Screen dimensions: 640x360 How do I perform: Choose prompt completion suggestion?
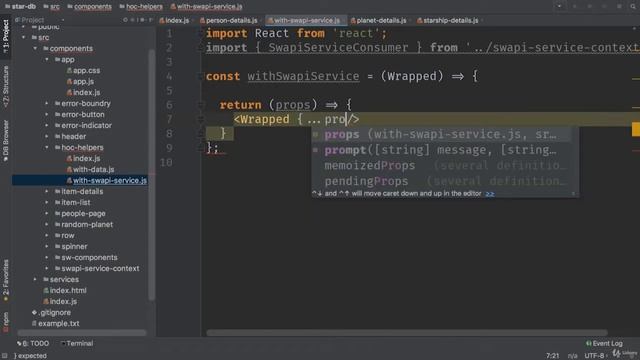(x=441, y=150)
